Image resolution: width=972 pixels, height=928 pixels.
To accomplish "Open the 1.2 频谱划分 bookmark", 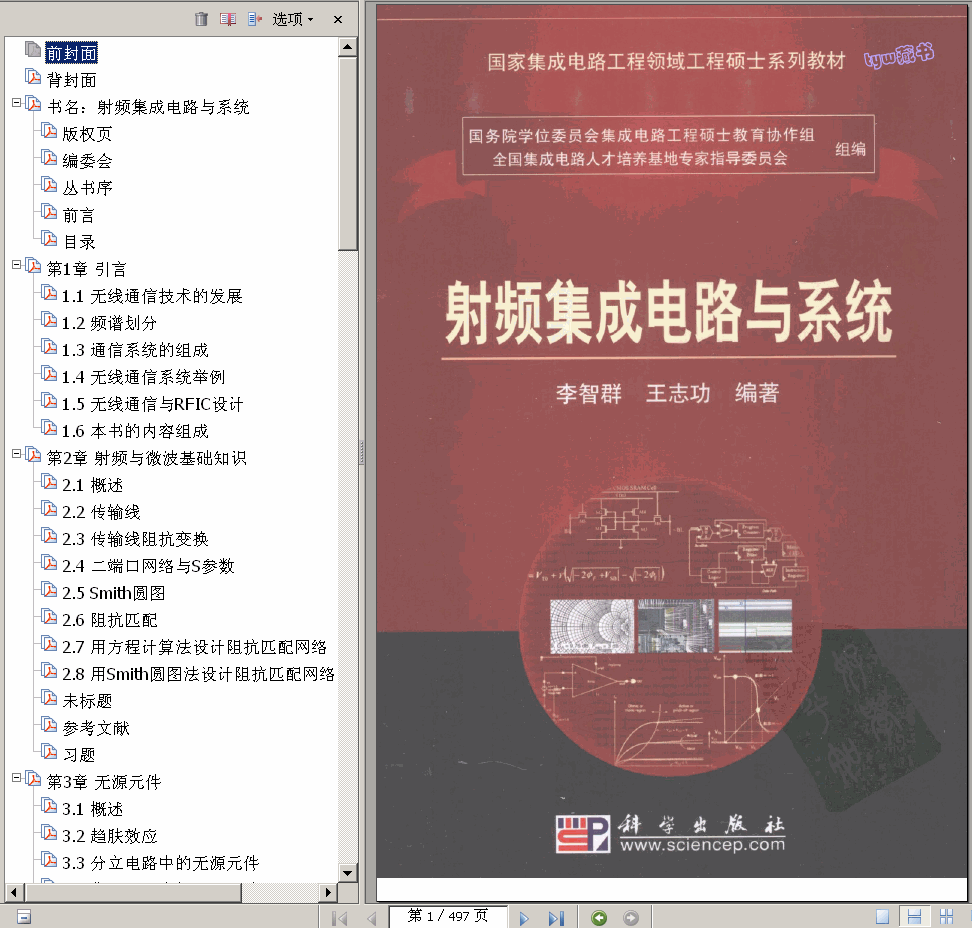I will 109,323.
